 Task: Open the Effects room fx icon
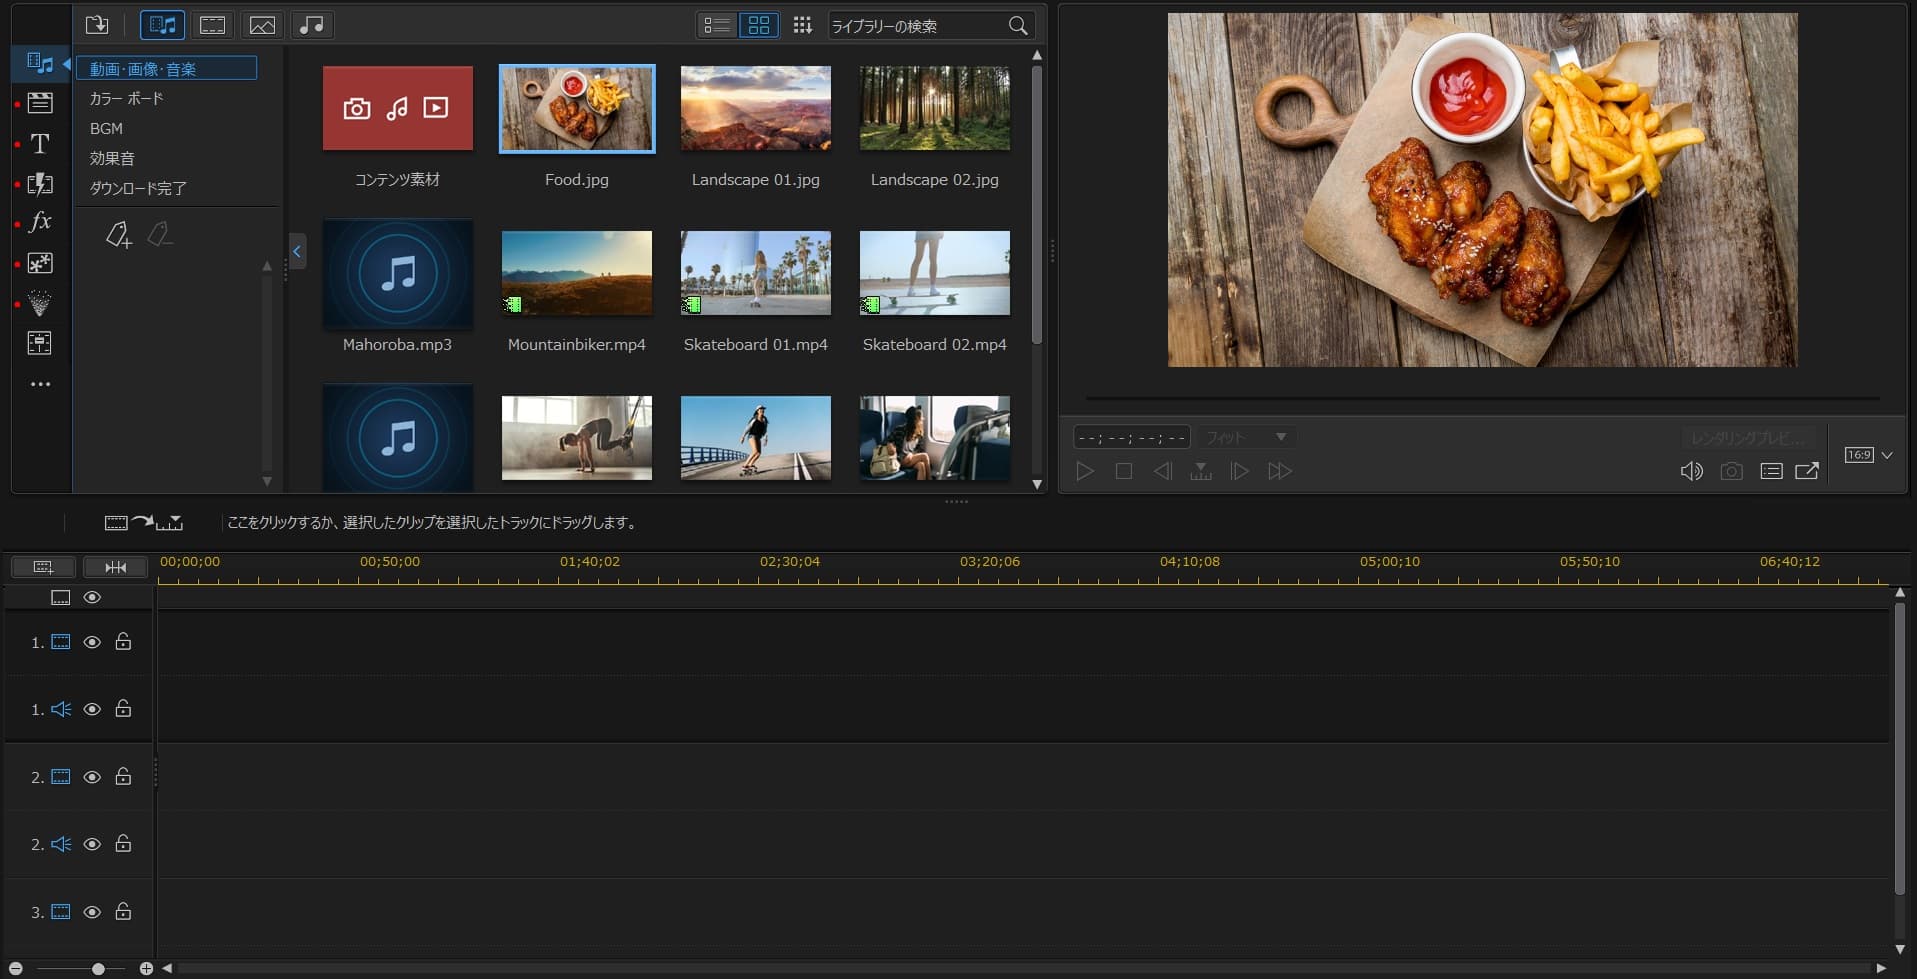click(40, 222)
